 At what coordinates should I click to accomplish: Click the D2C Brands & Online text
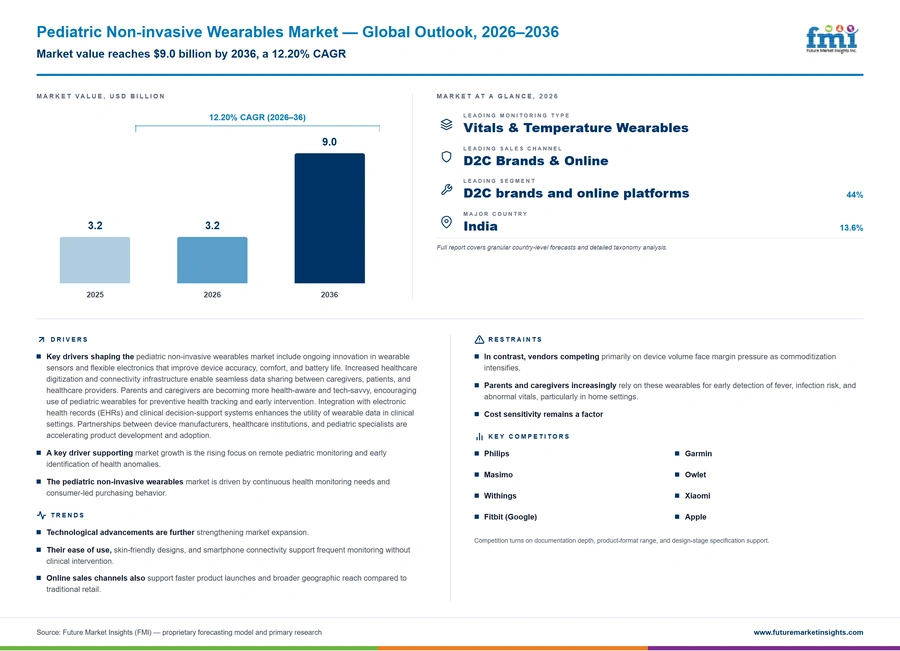tap(536, 161)
